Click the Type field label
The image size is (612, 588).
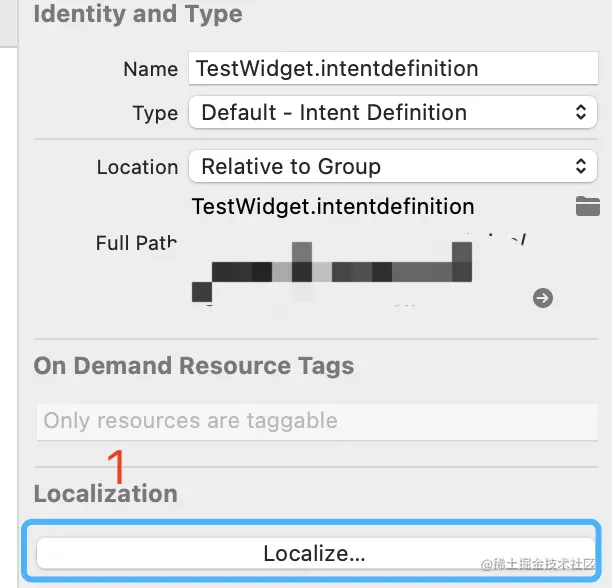tap(155, 114)
